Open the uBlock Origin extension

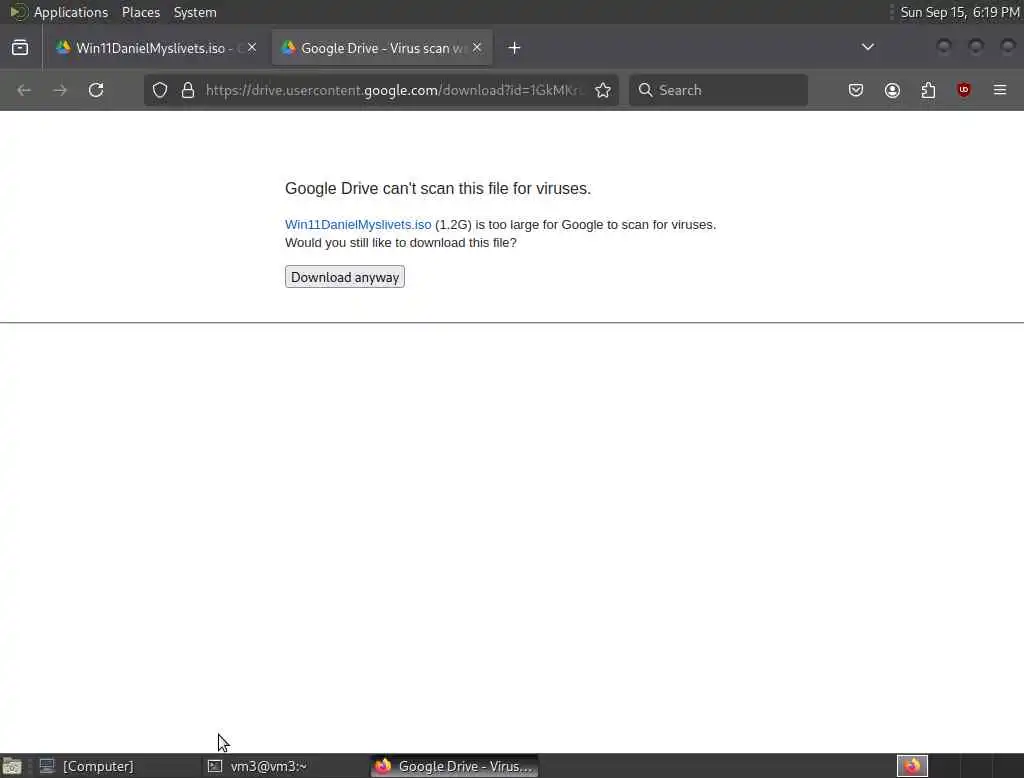point(964,90)
